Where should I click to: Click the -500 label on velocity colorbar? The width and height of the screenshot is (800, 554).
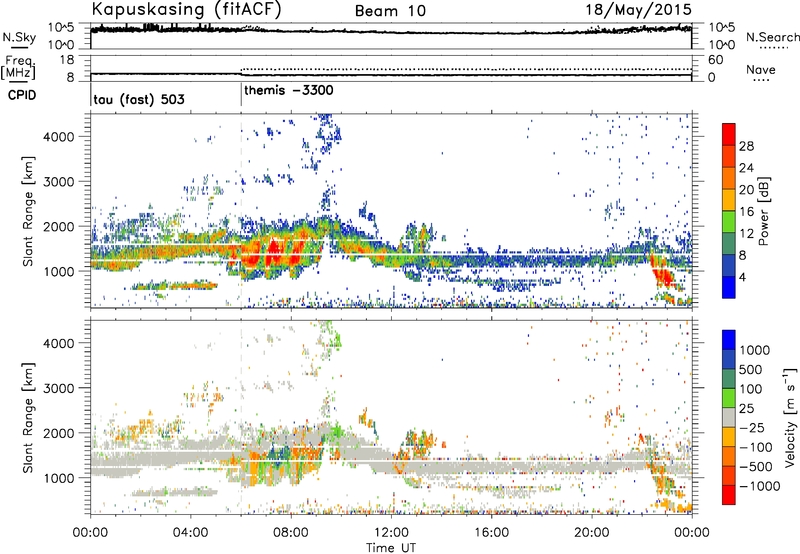754,466
